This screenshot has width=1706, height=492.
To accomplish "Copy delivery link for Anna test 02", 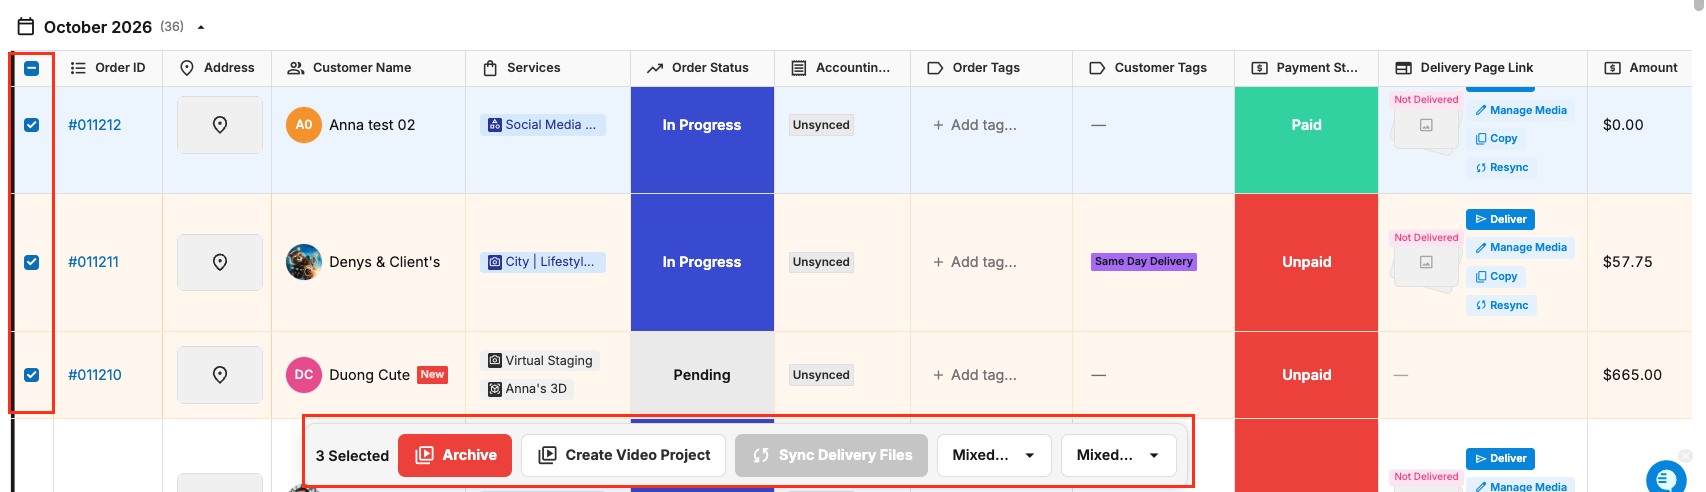I will [x=1496, y=139].
